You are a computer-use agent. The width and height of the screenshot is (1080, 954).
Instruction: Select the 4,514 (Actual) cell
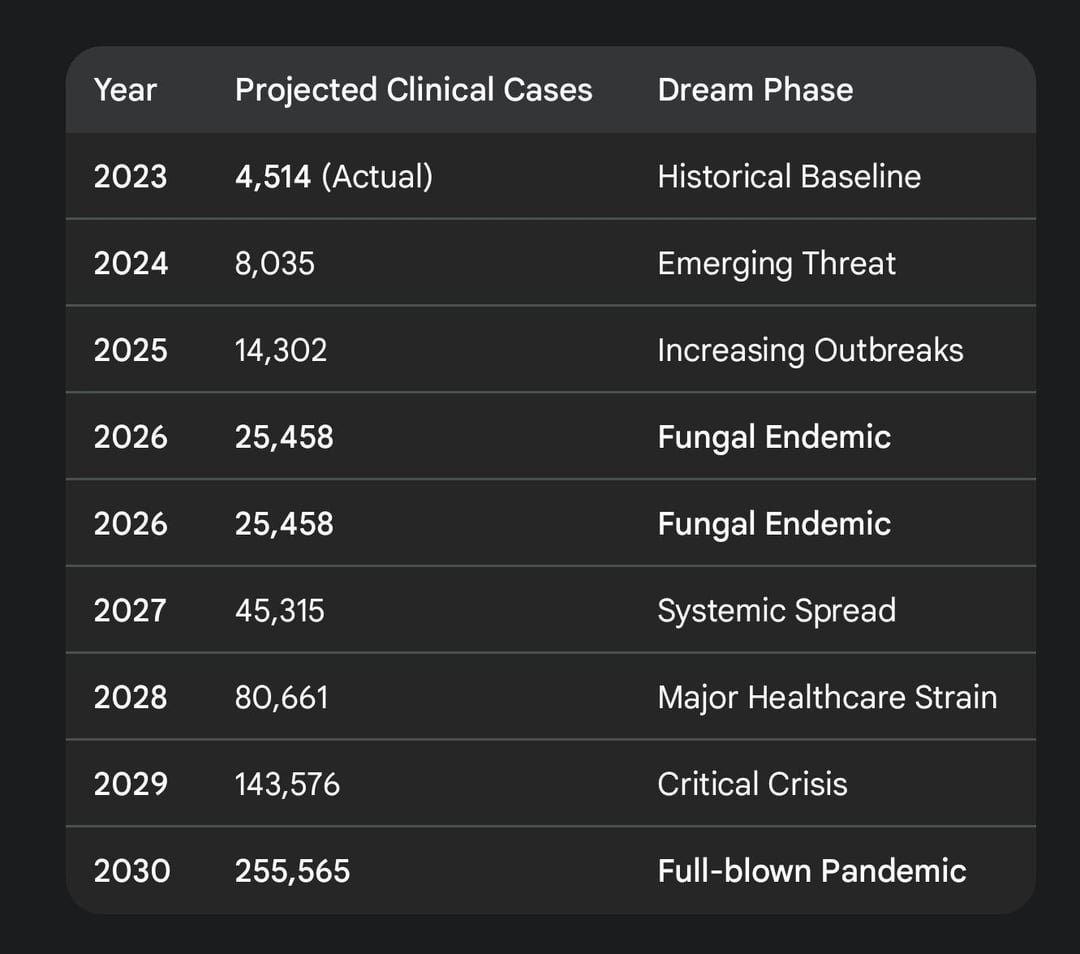pyautogui.click(x=333, y=177)
